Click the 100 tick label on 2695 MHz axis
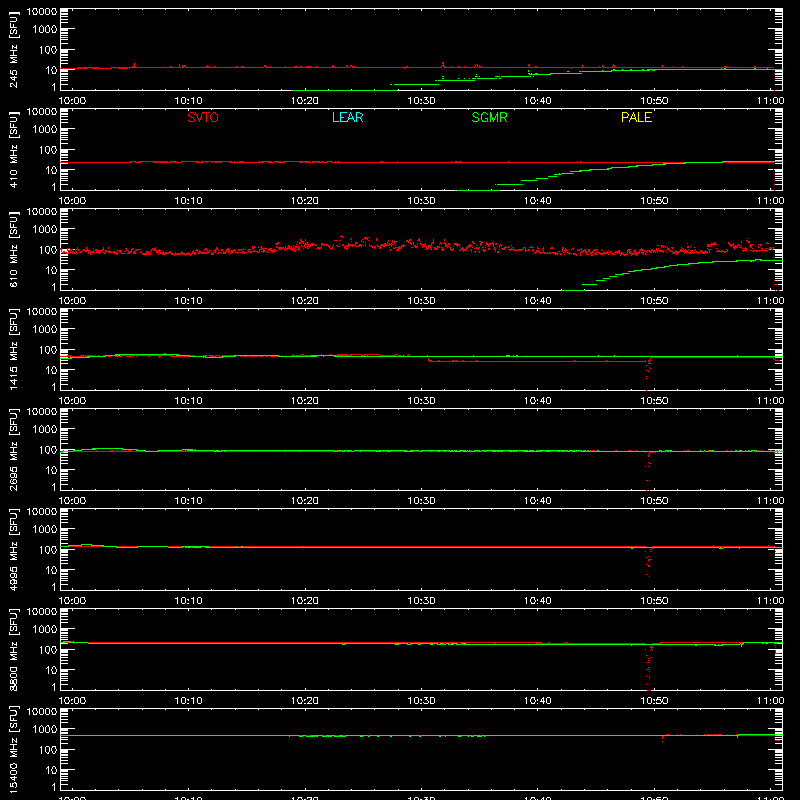Screen dimensions: 800x800 click(48, 449)
